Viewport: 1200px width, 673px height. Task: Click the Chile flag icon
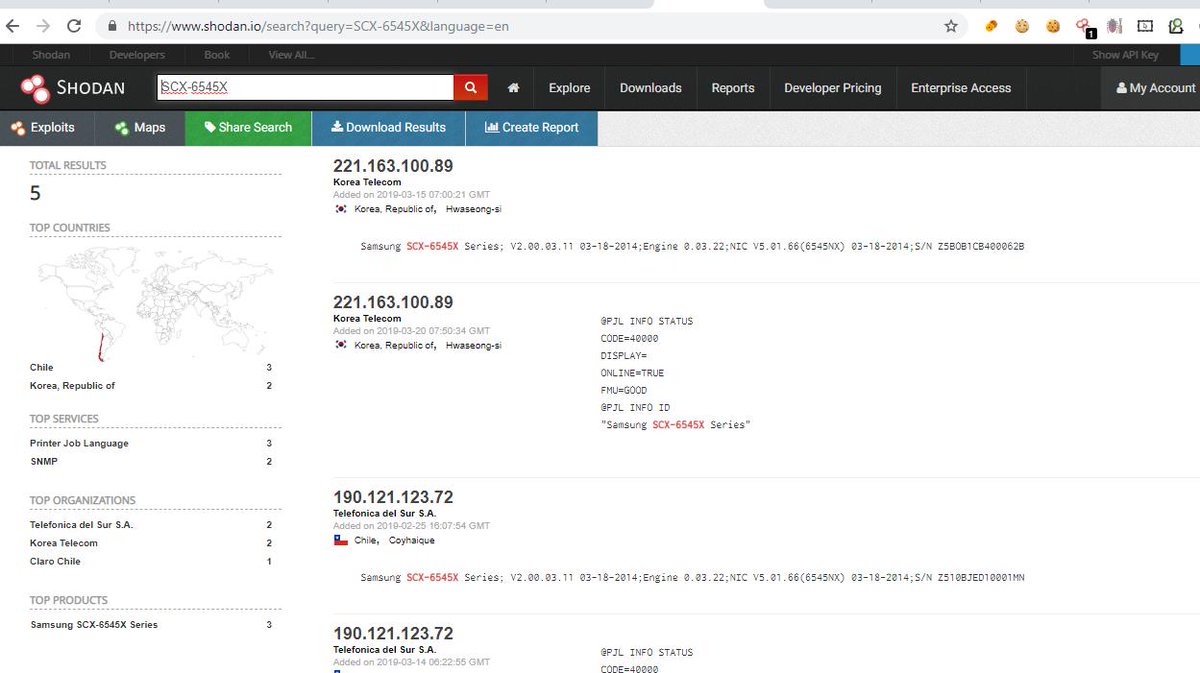click(x=340, y=540)
